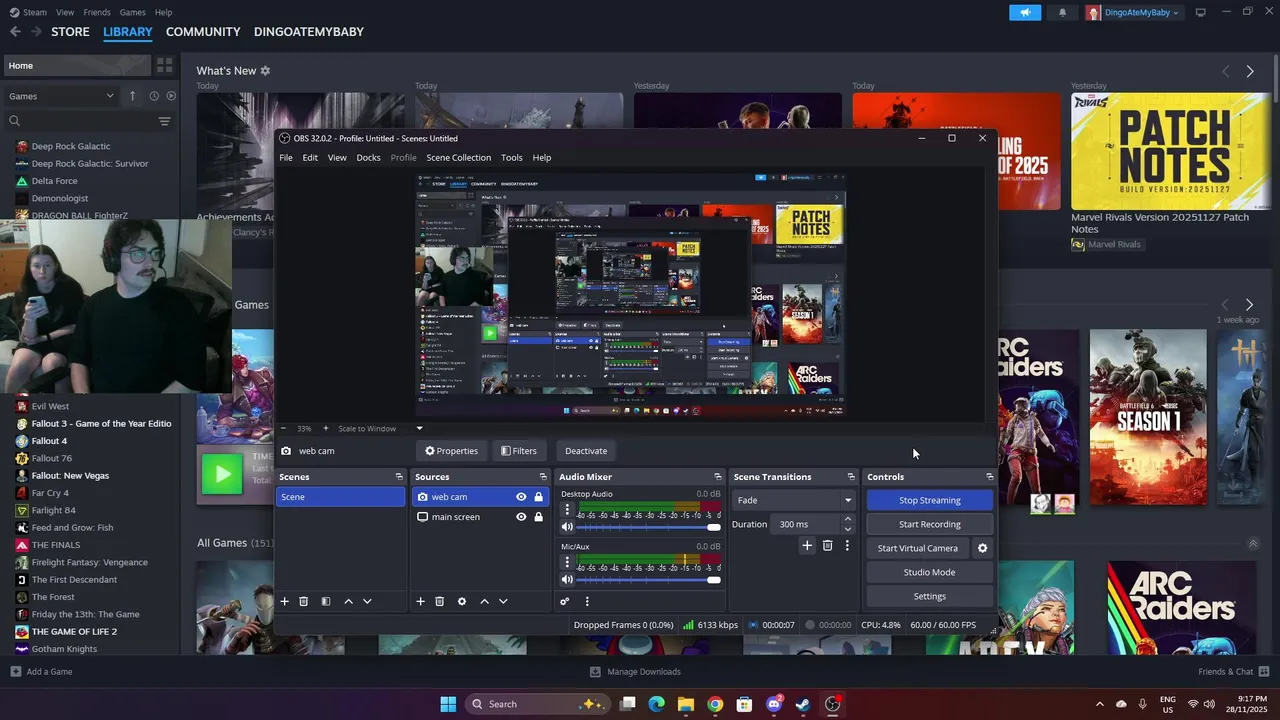1280x720 pixels.
Task: Hide the main screen source
Action: tap(521, 517)
